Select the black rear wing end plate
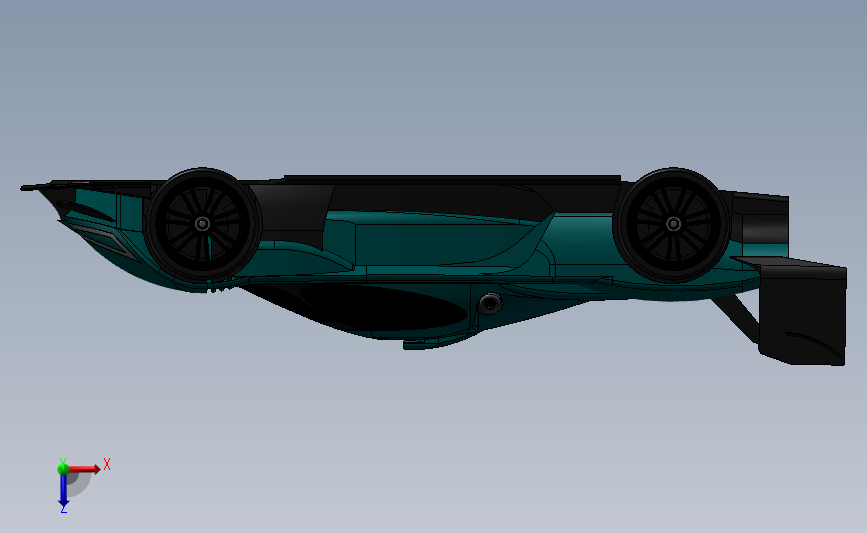The image size is (867, 533). tap(802, 315)
